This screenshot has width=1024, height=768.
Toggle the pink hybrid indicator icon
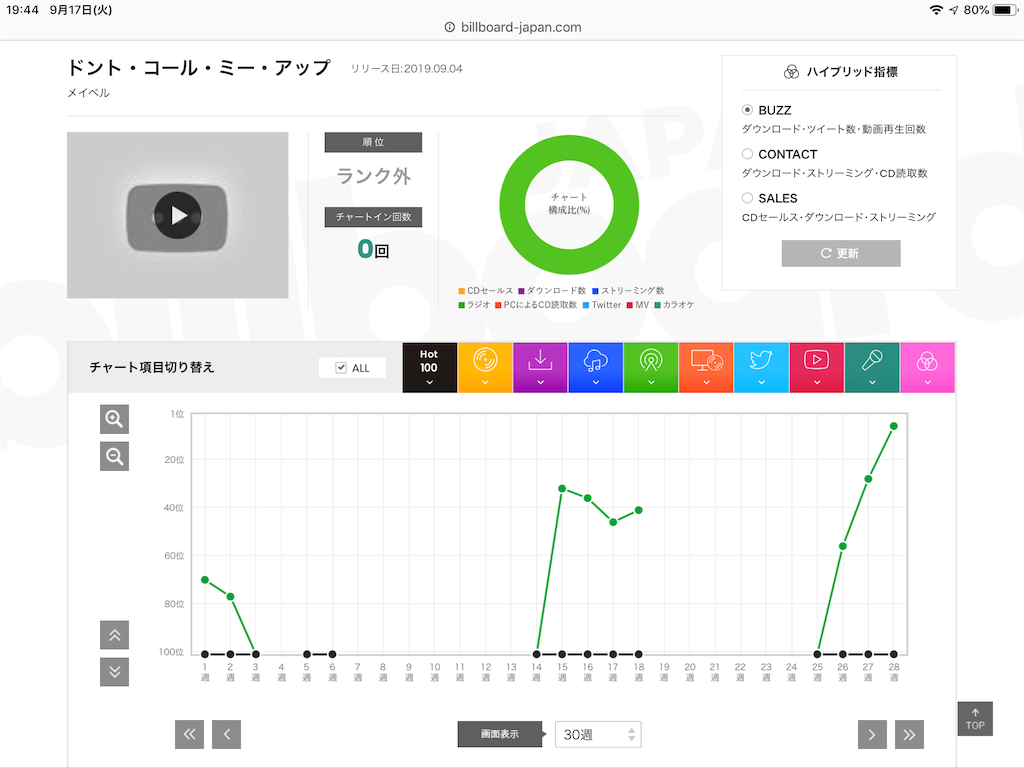927,368
